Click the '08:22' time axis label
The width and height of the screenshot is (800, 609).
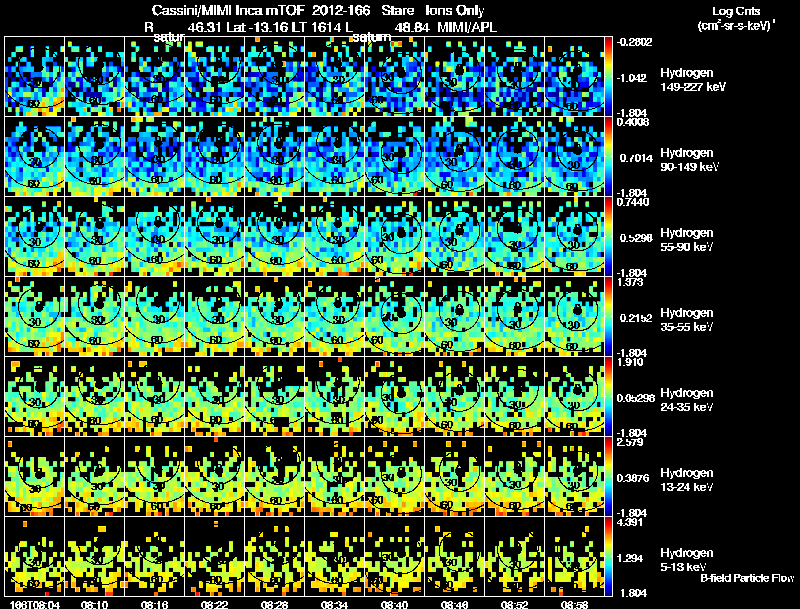point(215,605)
